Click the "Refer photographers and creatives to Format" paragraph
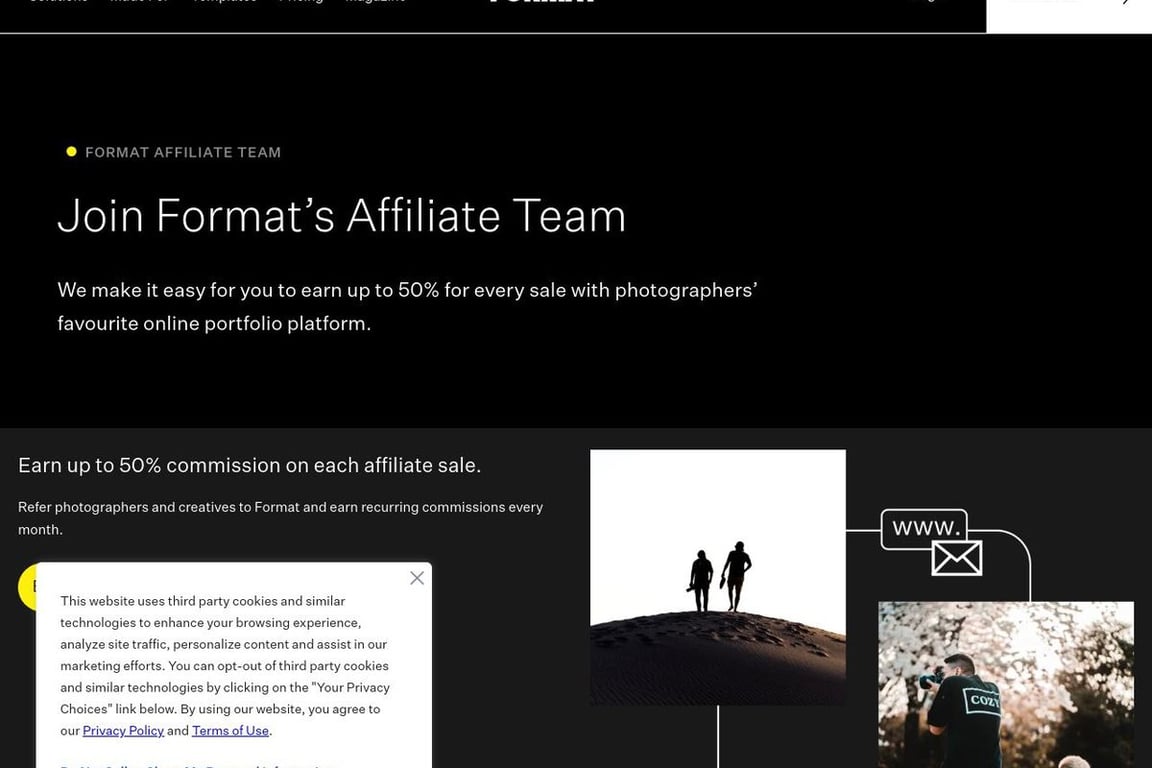Viewport: 1152px width, 768px height. tap(281, 518)
